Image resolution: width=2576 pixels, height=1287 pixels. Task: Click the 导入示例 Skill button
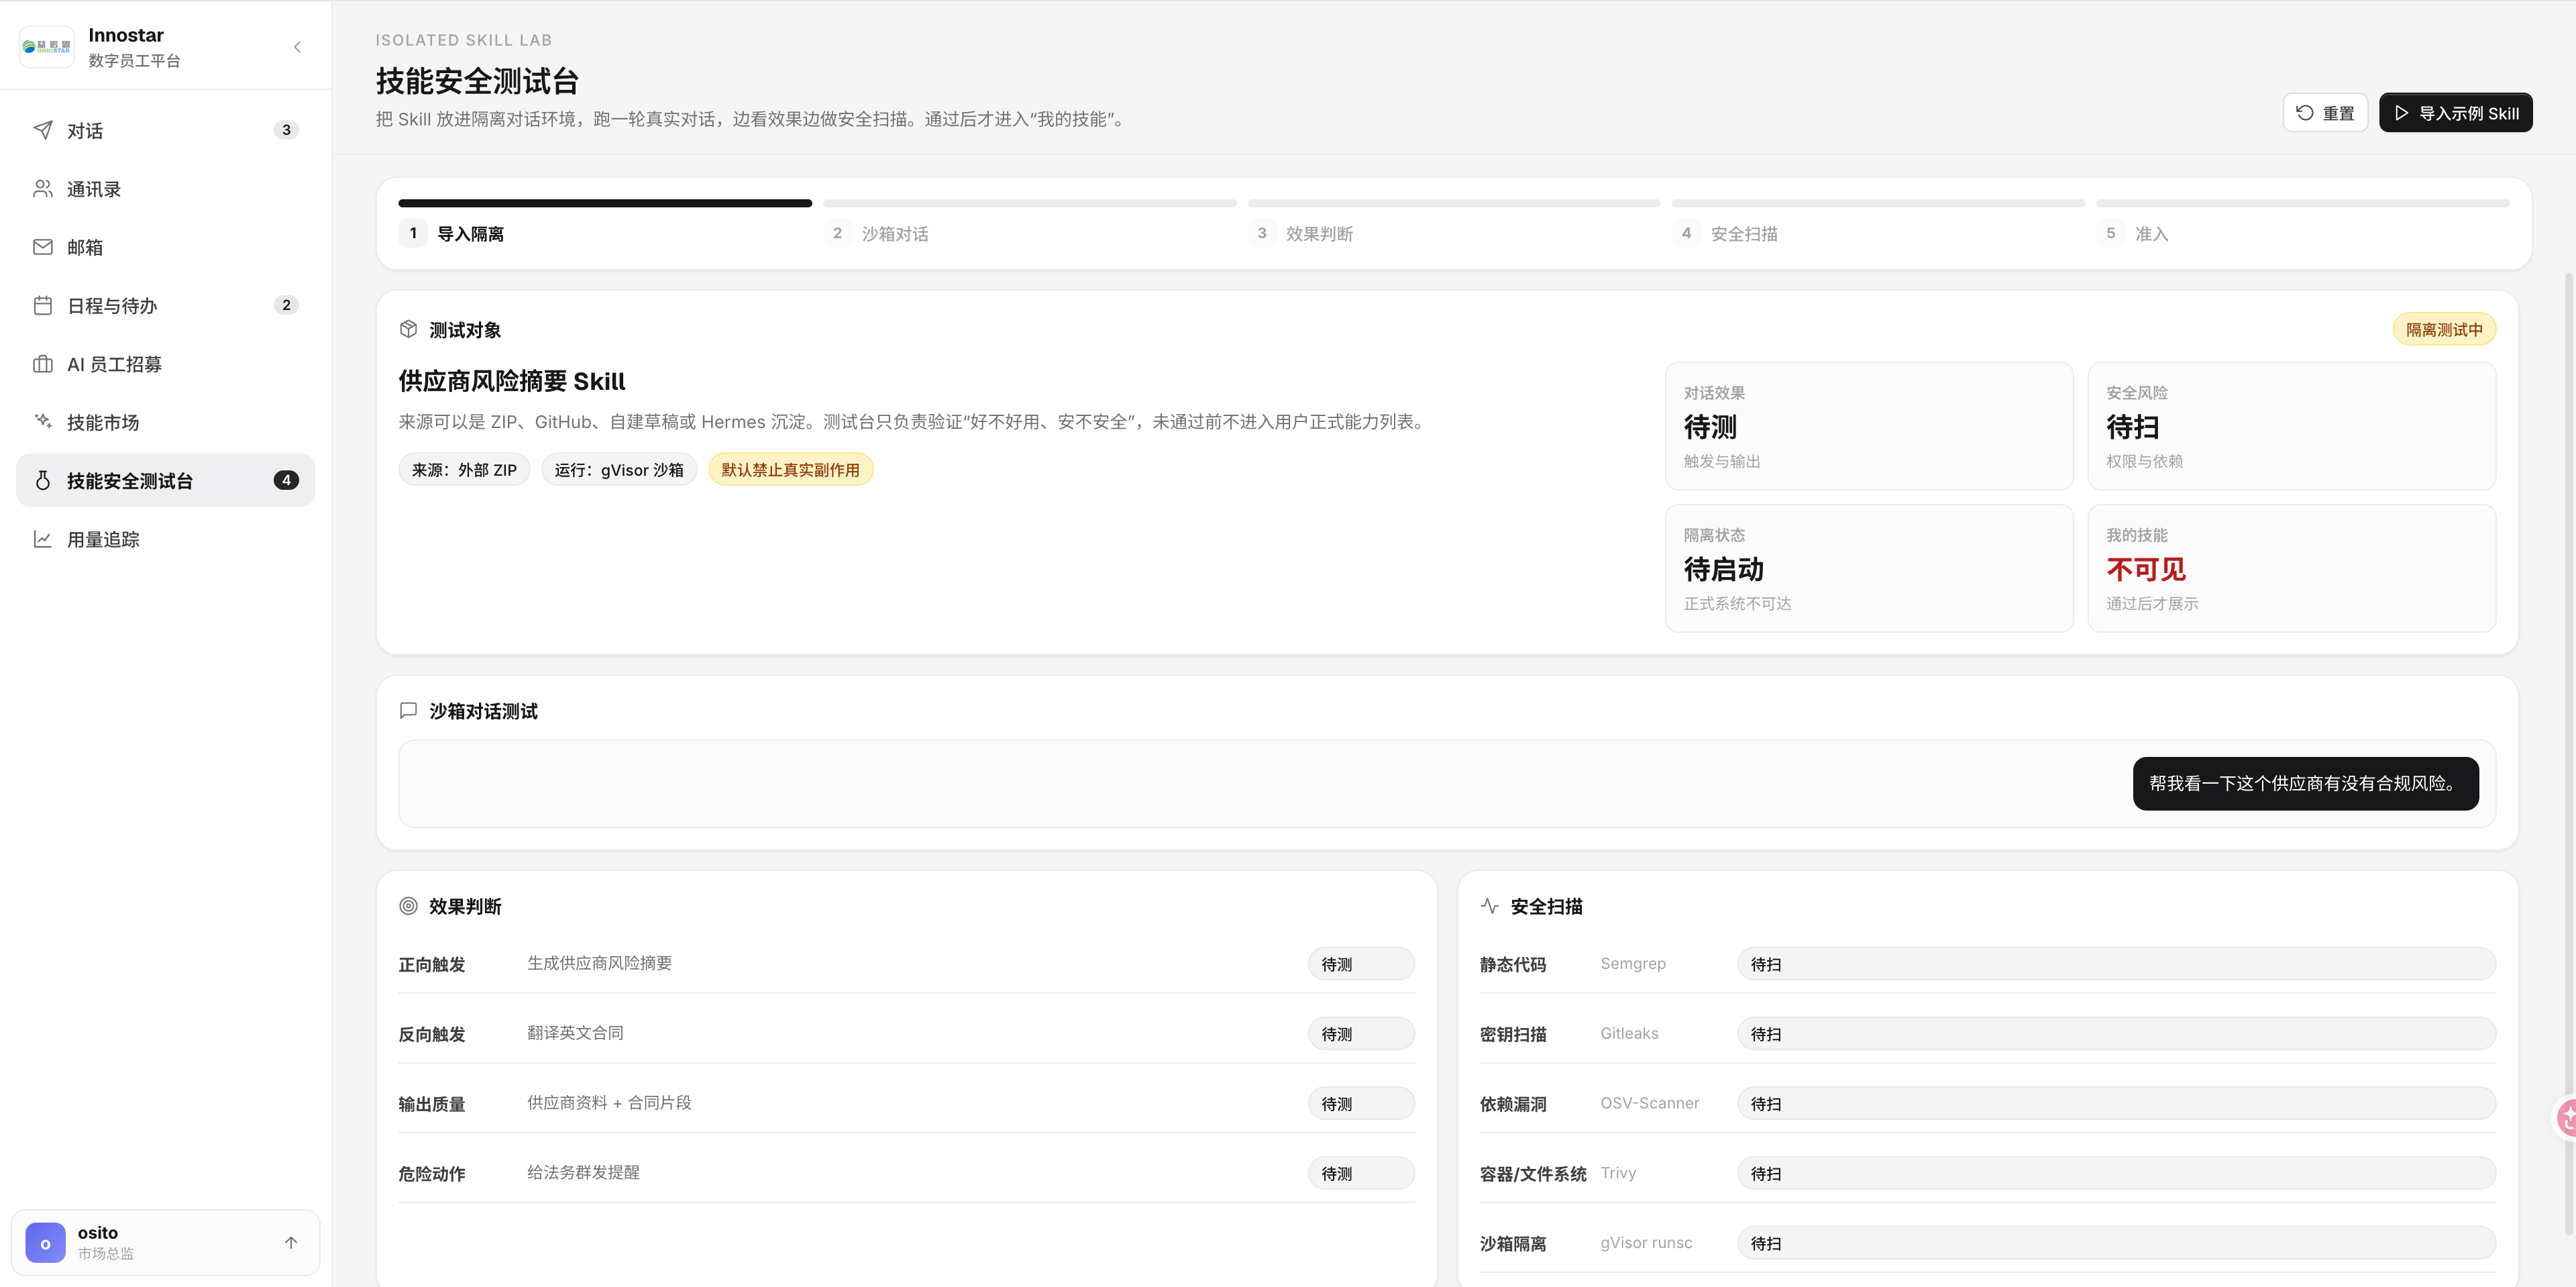tap(2456, 113)
